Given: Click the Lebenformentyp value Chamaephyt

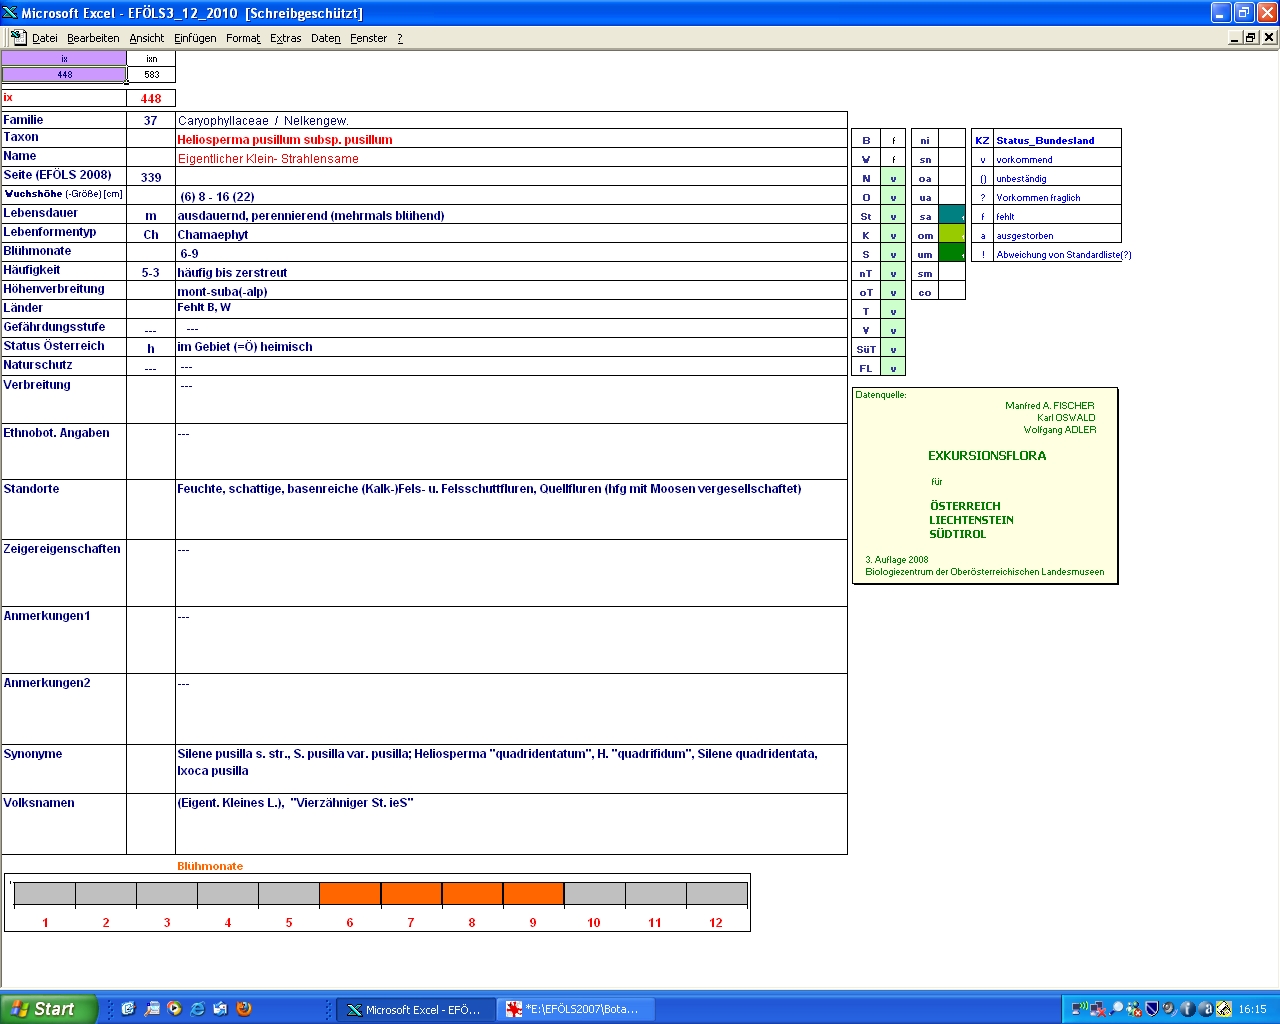Looking at the screenshot, I should click(213, 235).
